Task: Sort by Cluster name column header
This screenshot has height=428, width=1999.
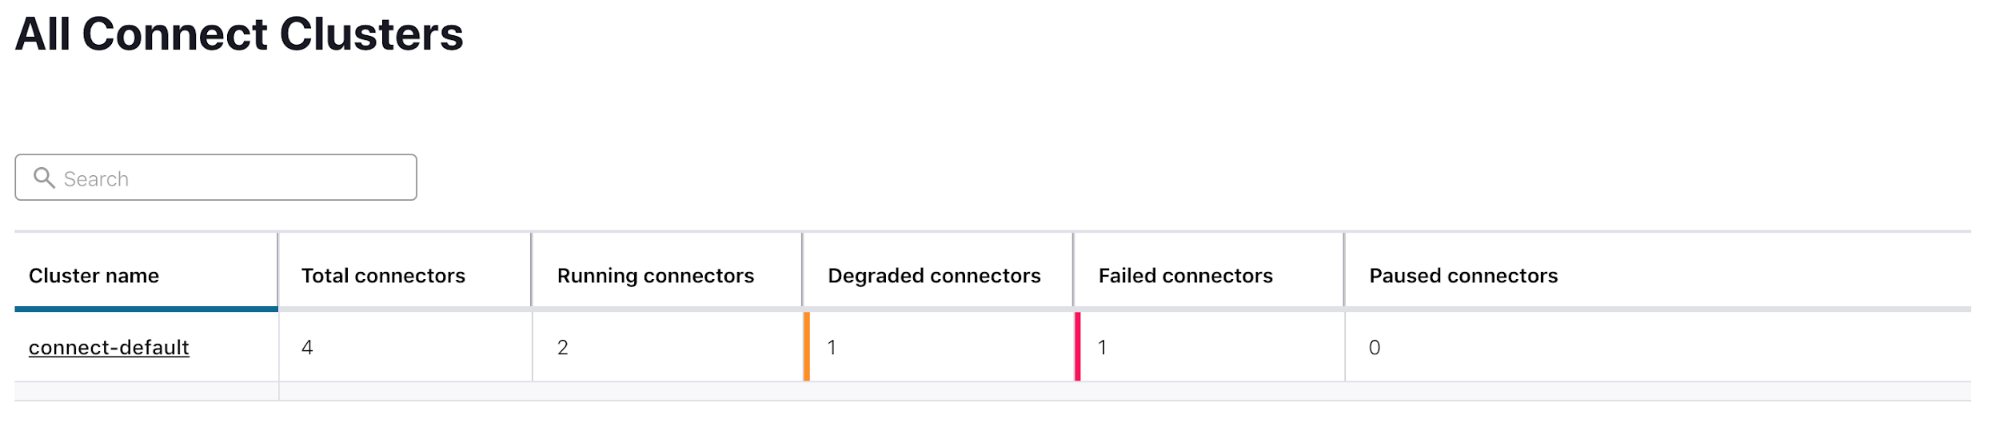Action: (94, 275)
